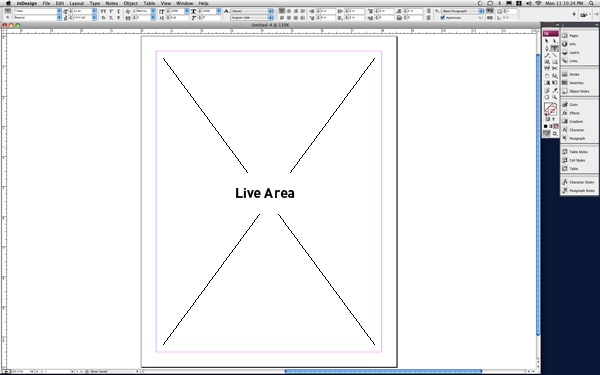Select the Pen tool
600x375 pixels.
pyautogui.click(x=547, y=48)
